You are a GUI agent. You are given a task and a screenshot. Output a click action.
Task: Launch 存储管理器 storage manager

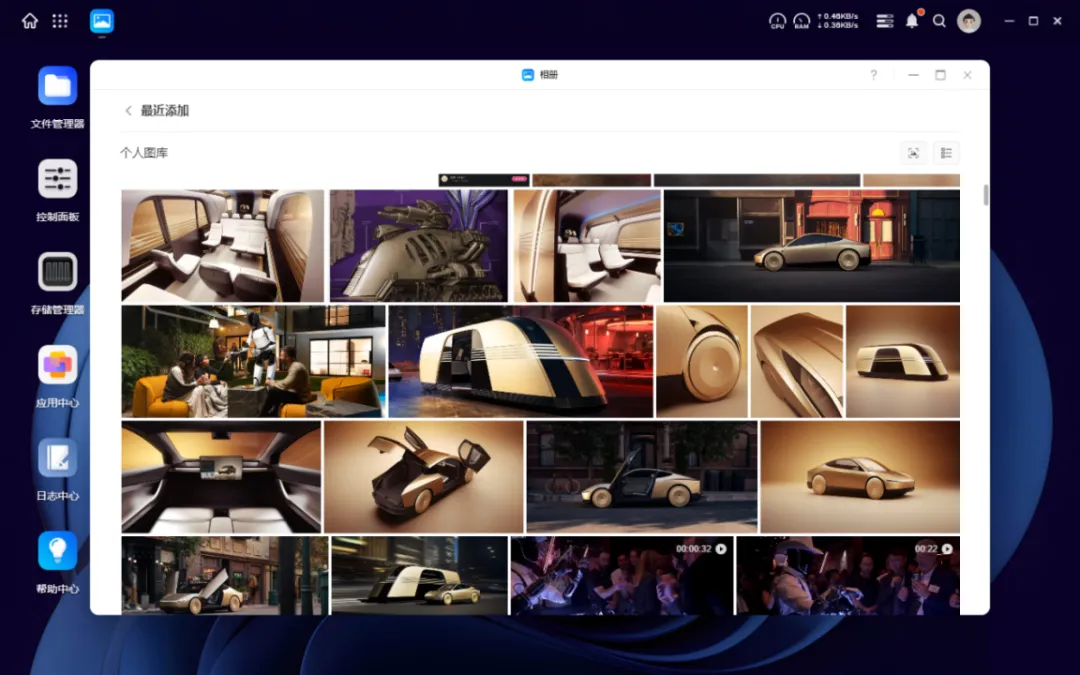pos(57,272)
